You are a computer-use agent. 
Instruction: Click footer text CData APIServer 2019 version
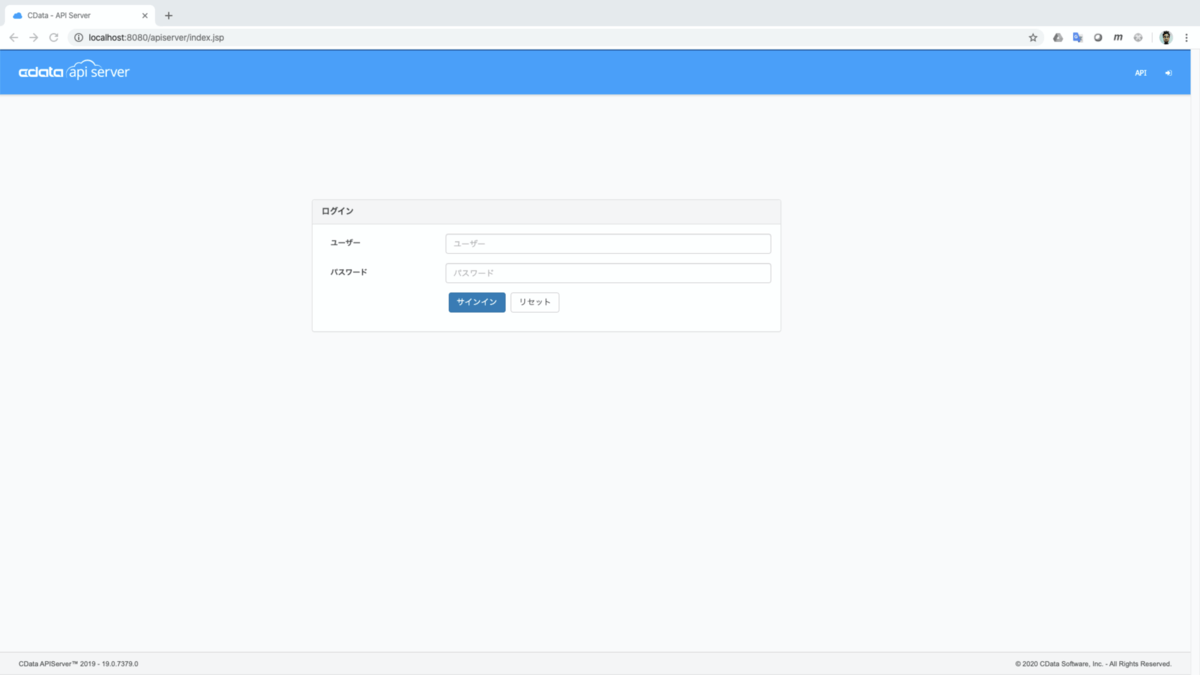click(x=78, y=664)
